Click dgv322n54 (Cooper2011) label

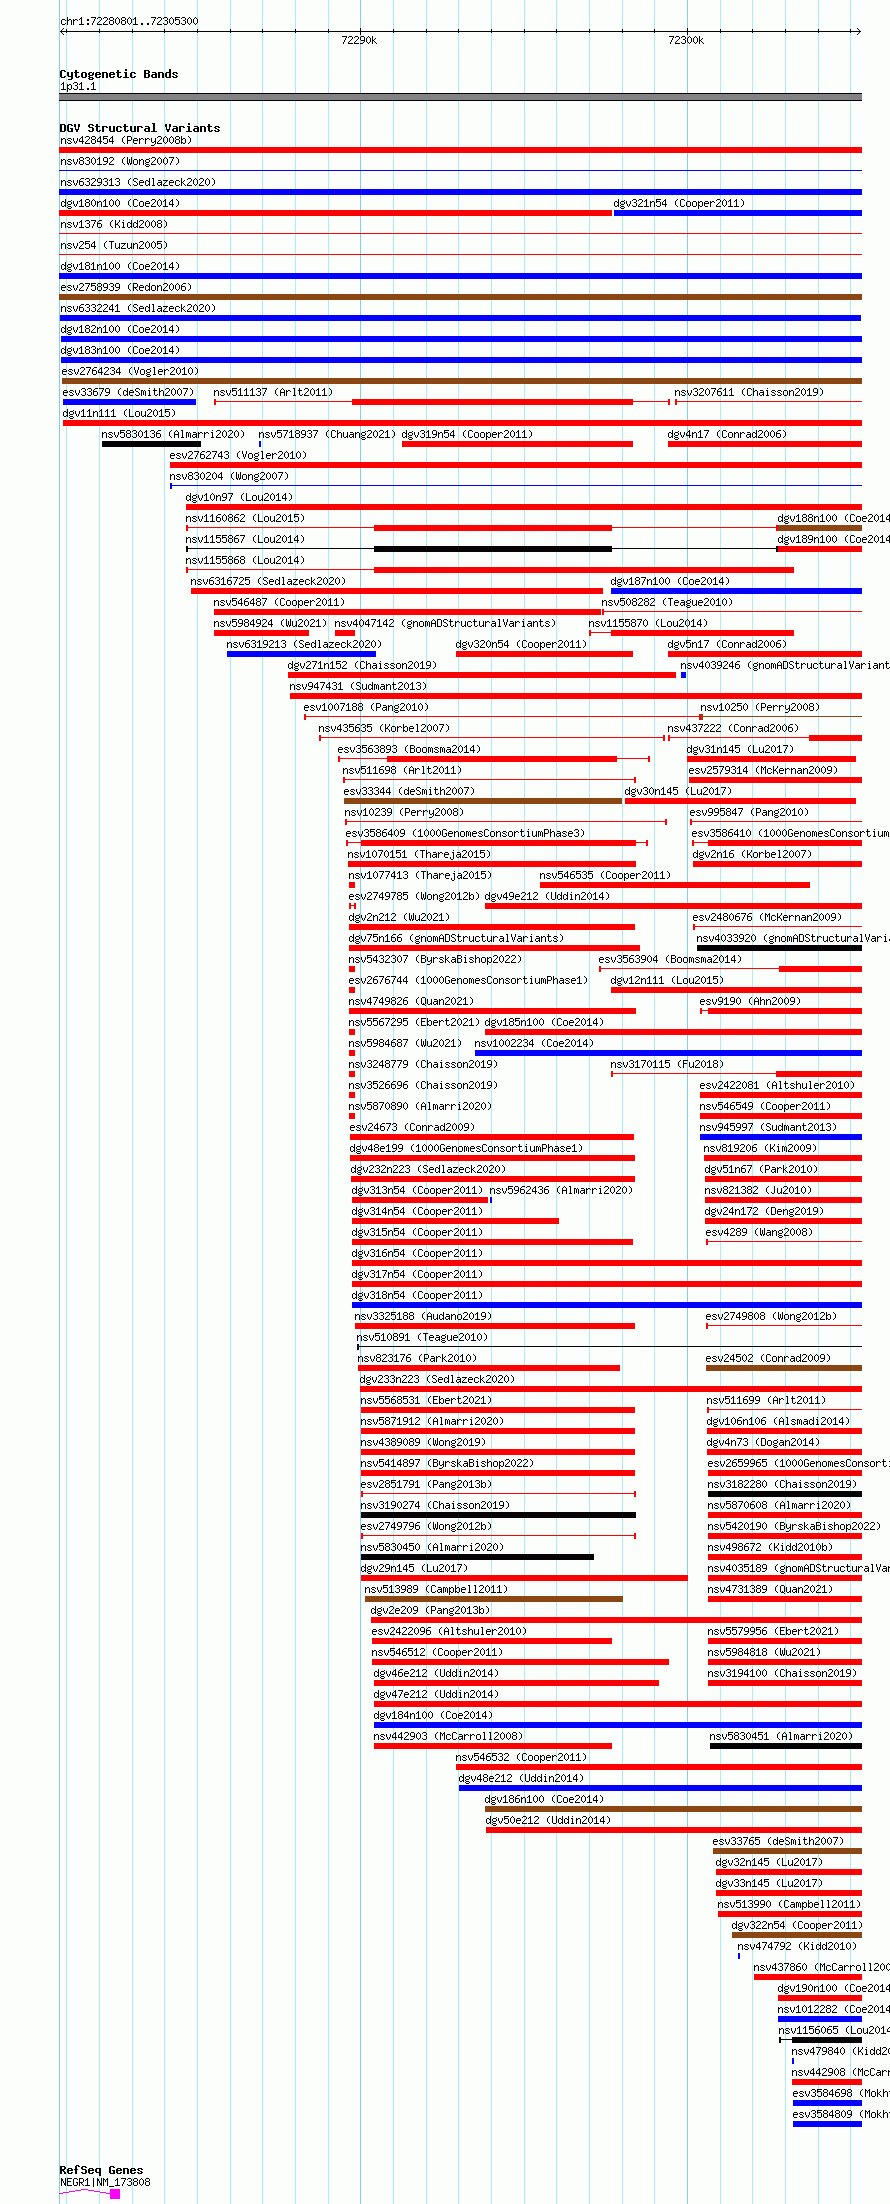pyautogui.click(x=797, y=1926)
